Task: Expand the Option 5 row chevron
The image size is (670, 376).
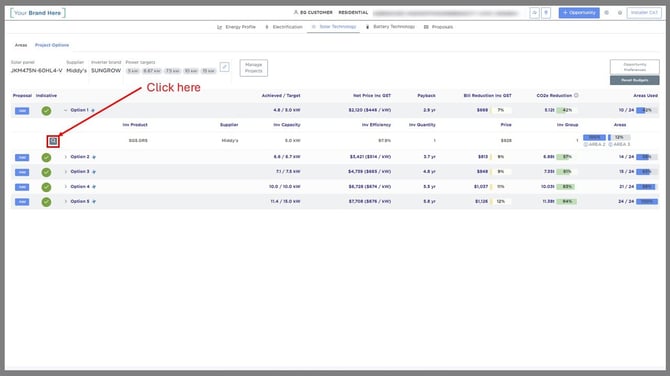Action: pyautogui.click(x=65, y=201)
